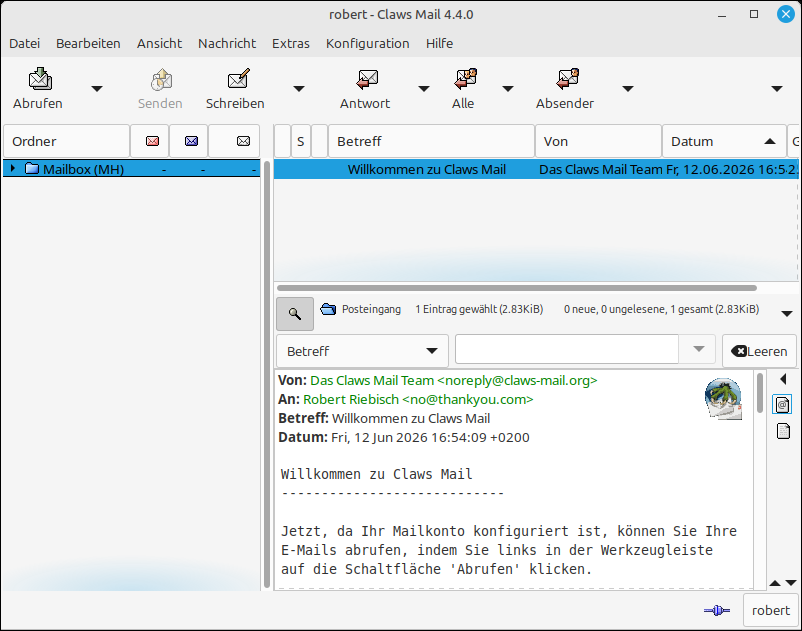The width and height of the screenshot is (802, 631).
Task: Open the Konfiguration menu
Action: (367, 43)
